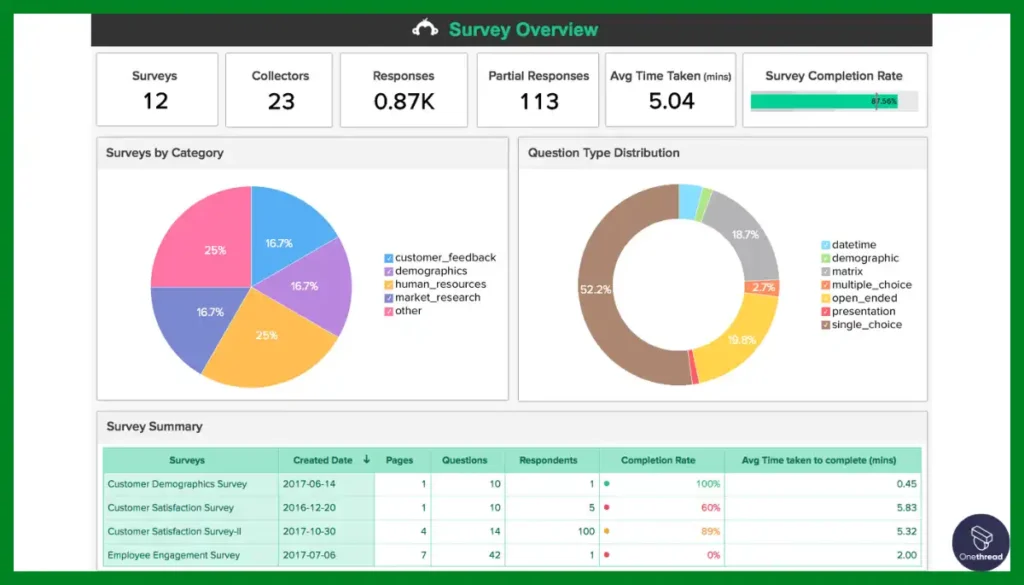Sort by Pages column header
This screenshot has height=585, width=1024.
click(400, 460)
